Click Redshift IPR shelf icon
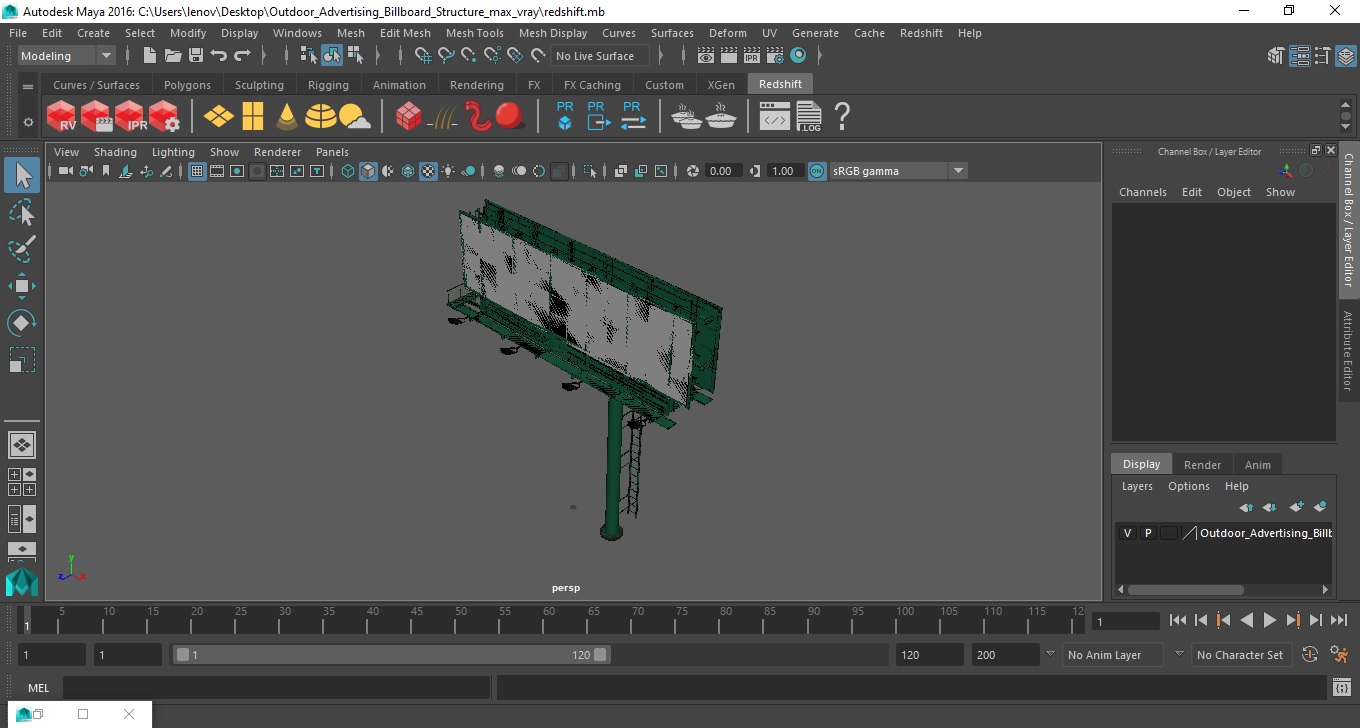The image size is (1360, 728). 130,117
